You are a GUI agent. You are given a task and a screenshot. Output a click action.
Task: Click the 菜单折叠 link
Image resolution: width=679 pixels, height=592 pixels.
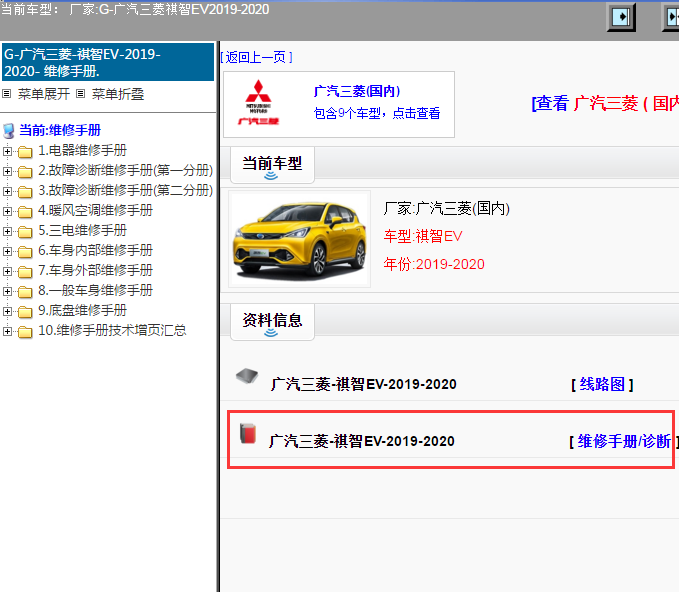click(118, 94)
